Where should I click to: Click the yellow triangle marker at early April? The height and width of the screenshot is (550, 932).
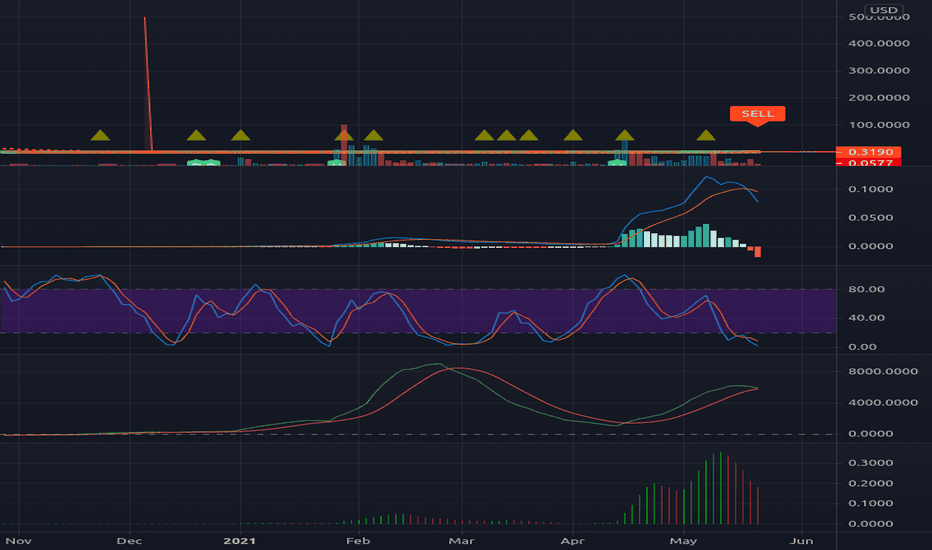coord(572,136)
